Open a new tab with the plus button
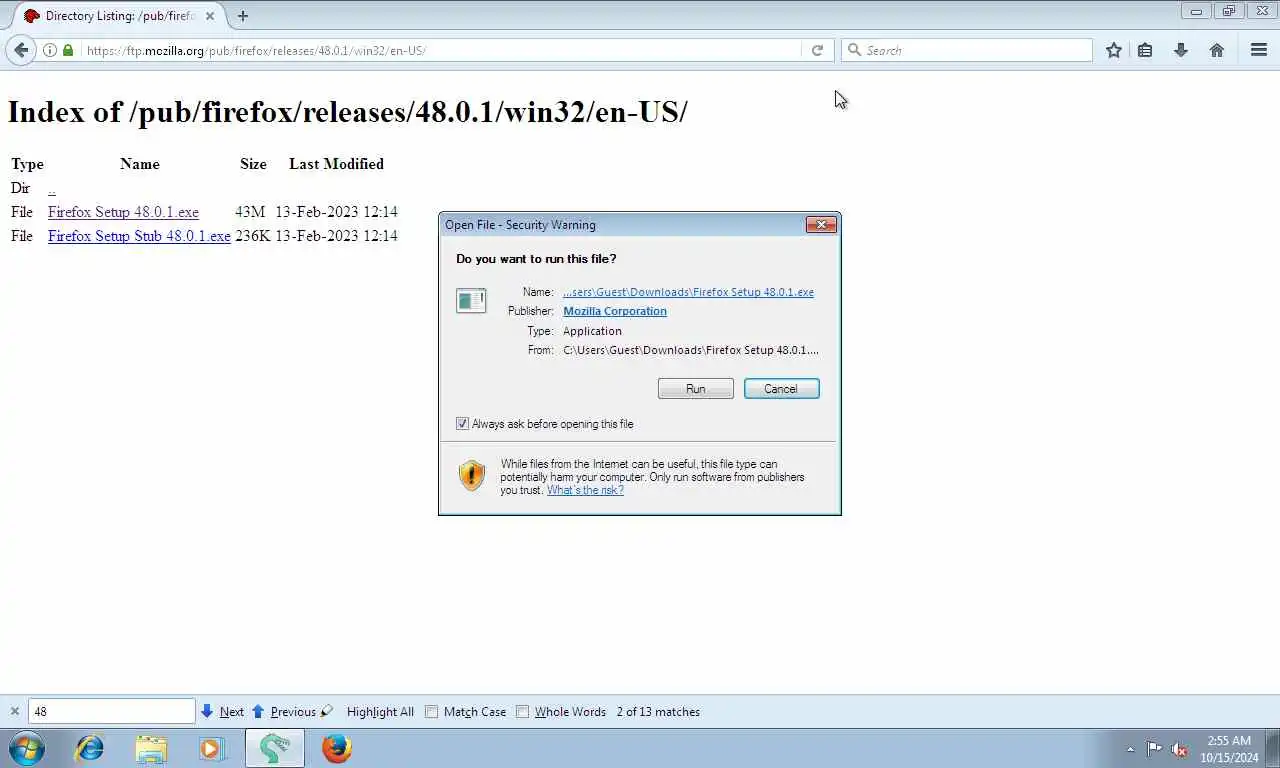The image size is (1280, 768). (243, 16)
